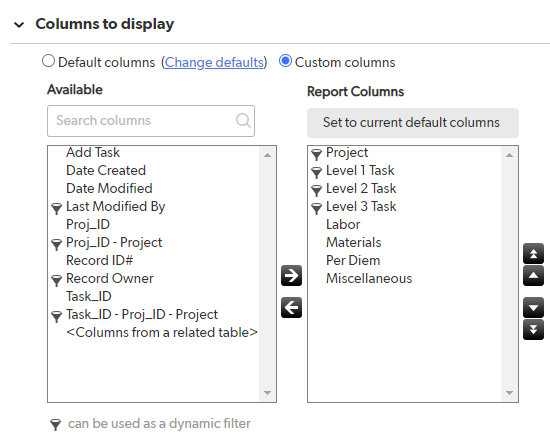550x442 pixels.
Task: Open the Change defaults link
Action: (214, 62)
